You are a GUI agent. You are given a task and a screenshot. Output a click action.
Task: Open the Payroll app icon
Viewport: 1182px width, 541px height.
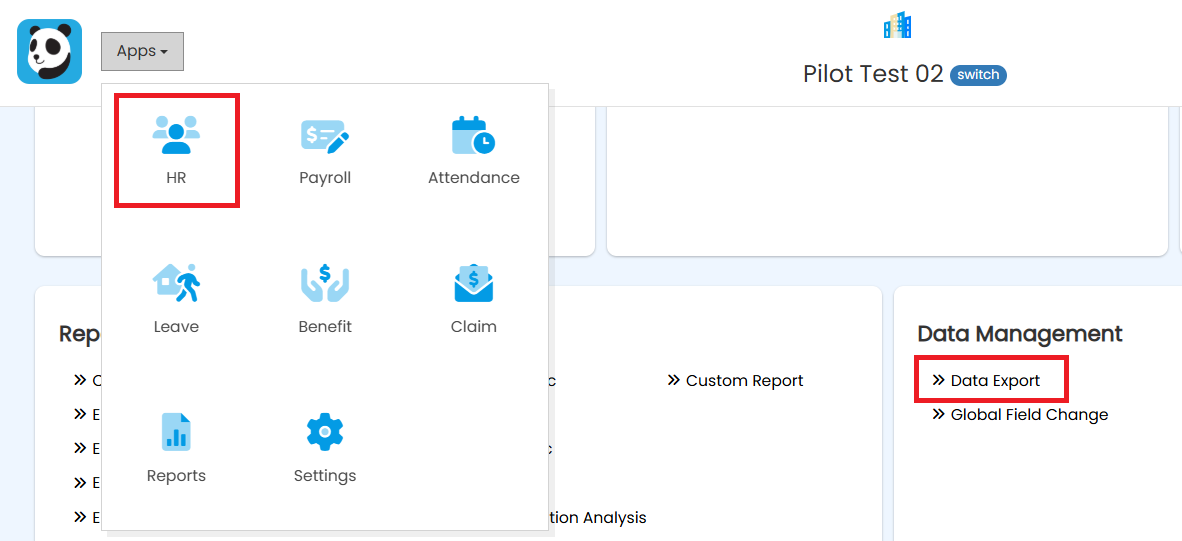[325, 136]
